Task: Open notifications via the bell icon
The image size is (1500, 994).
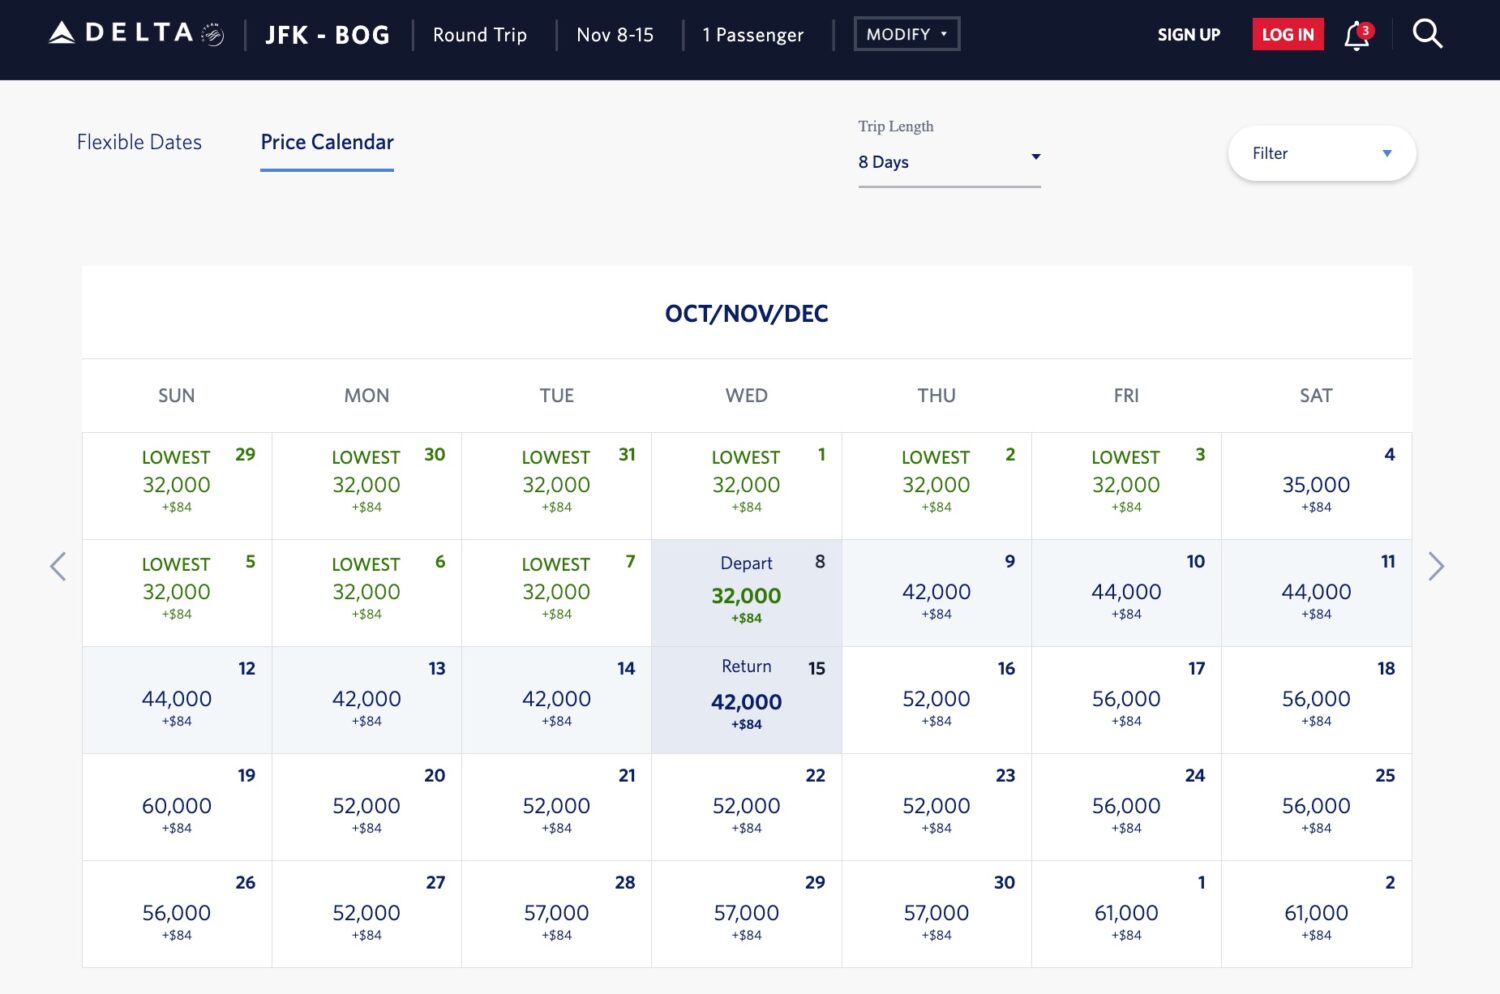Action: (x=1357, y=34)
